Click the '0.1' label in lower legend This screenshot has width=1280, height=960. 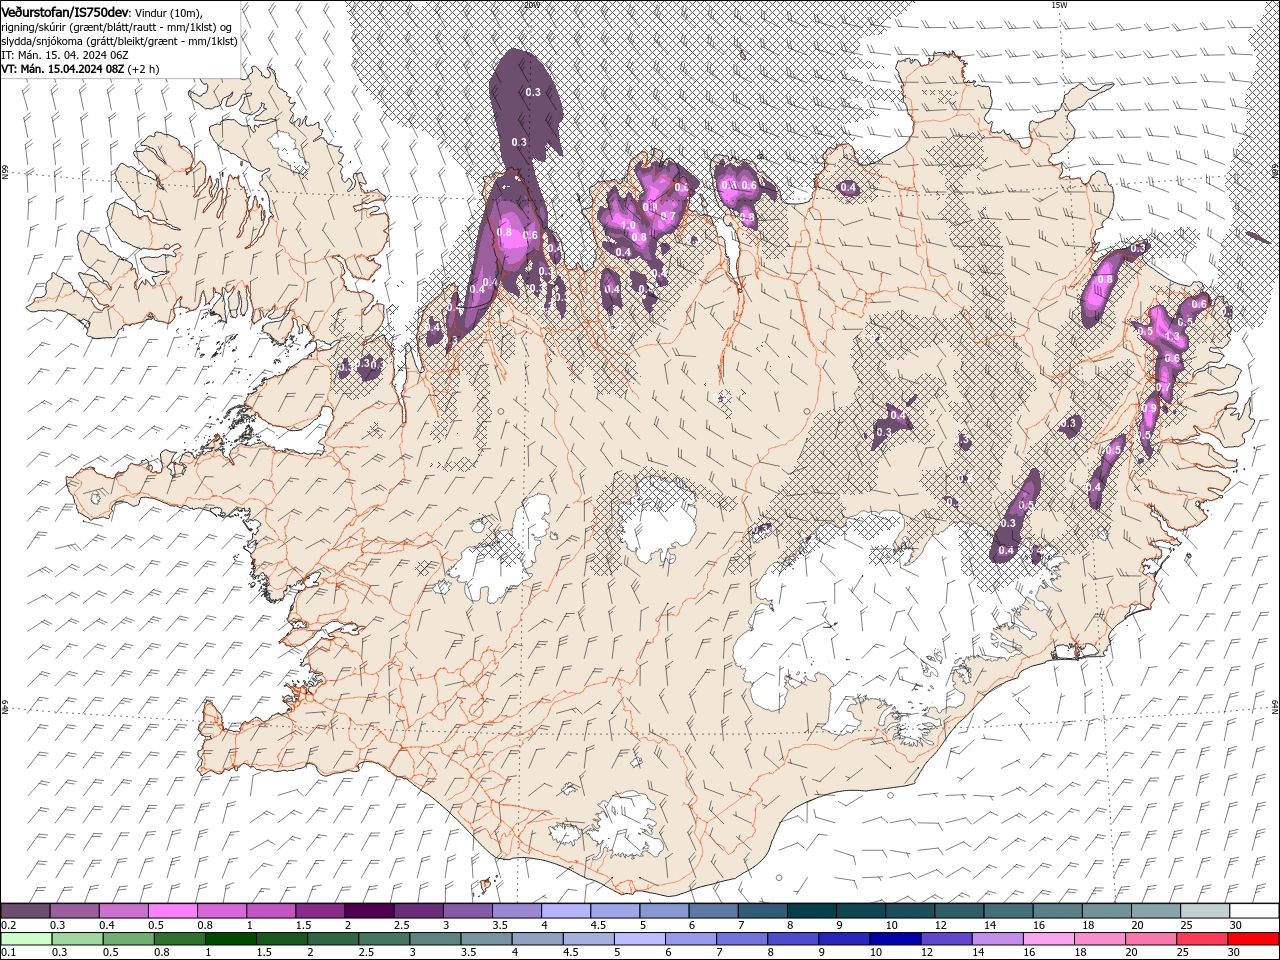tap(9, 953)
